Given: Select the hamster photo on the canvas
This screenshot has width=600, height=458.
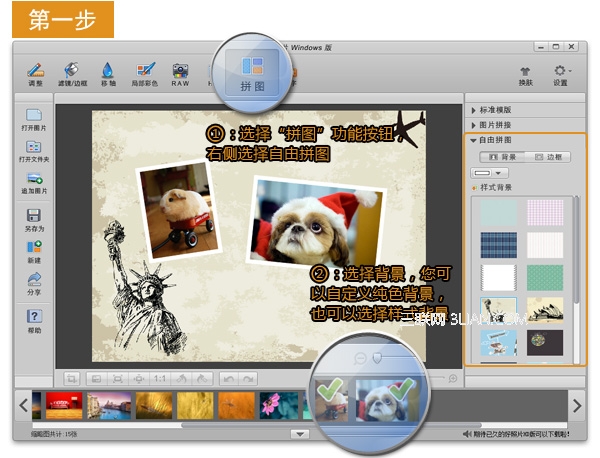Looking at the screenshot, I should coord(178,210).
